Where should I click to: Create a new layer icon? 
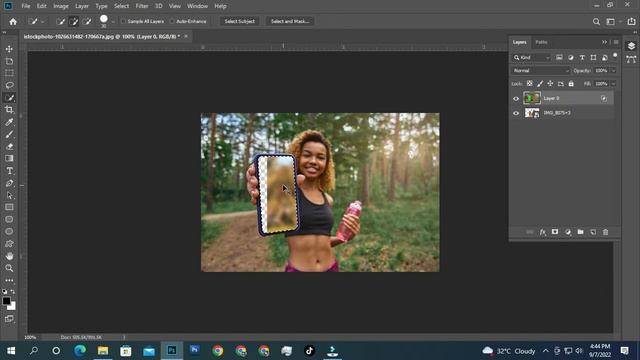(x=593, y=232)
